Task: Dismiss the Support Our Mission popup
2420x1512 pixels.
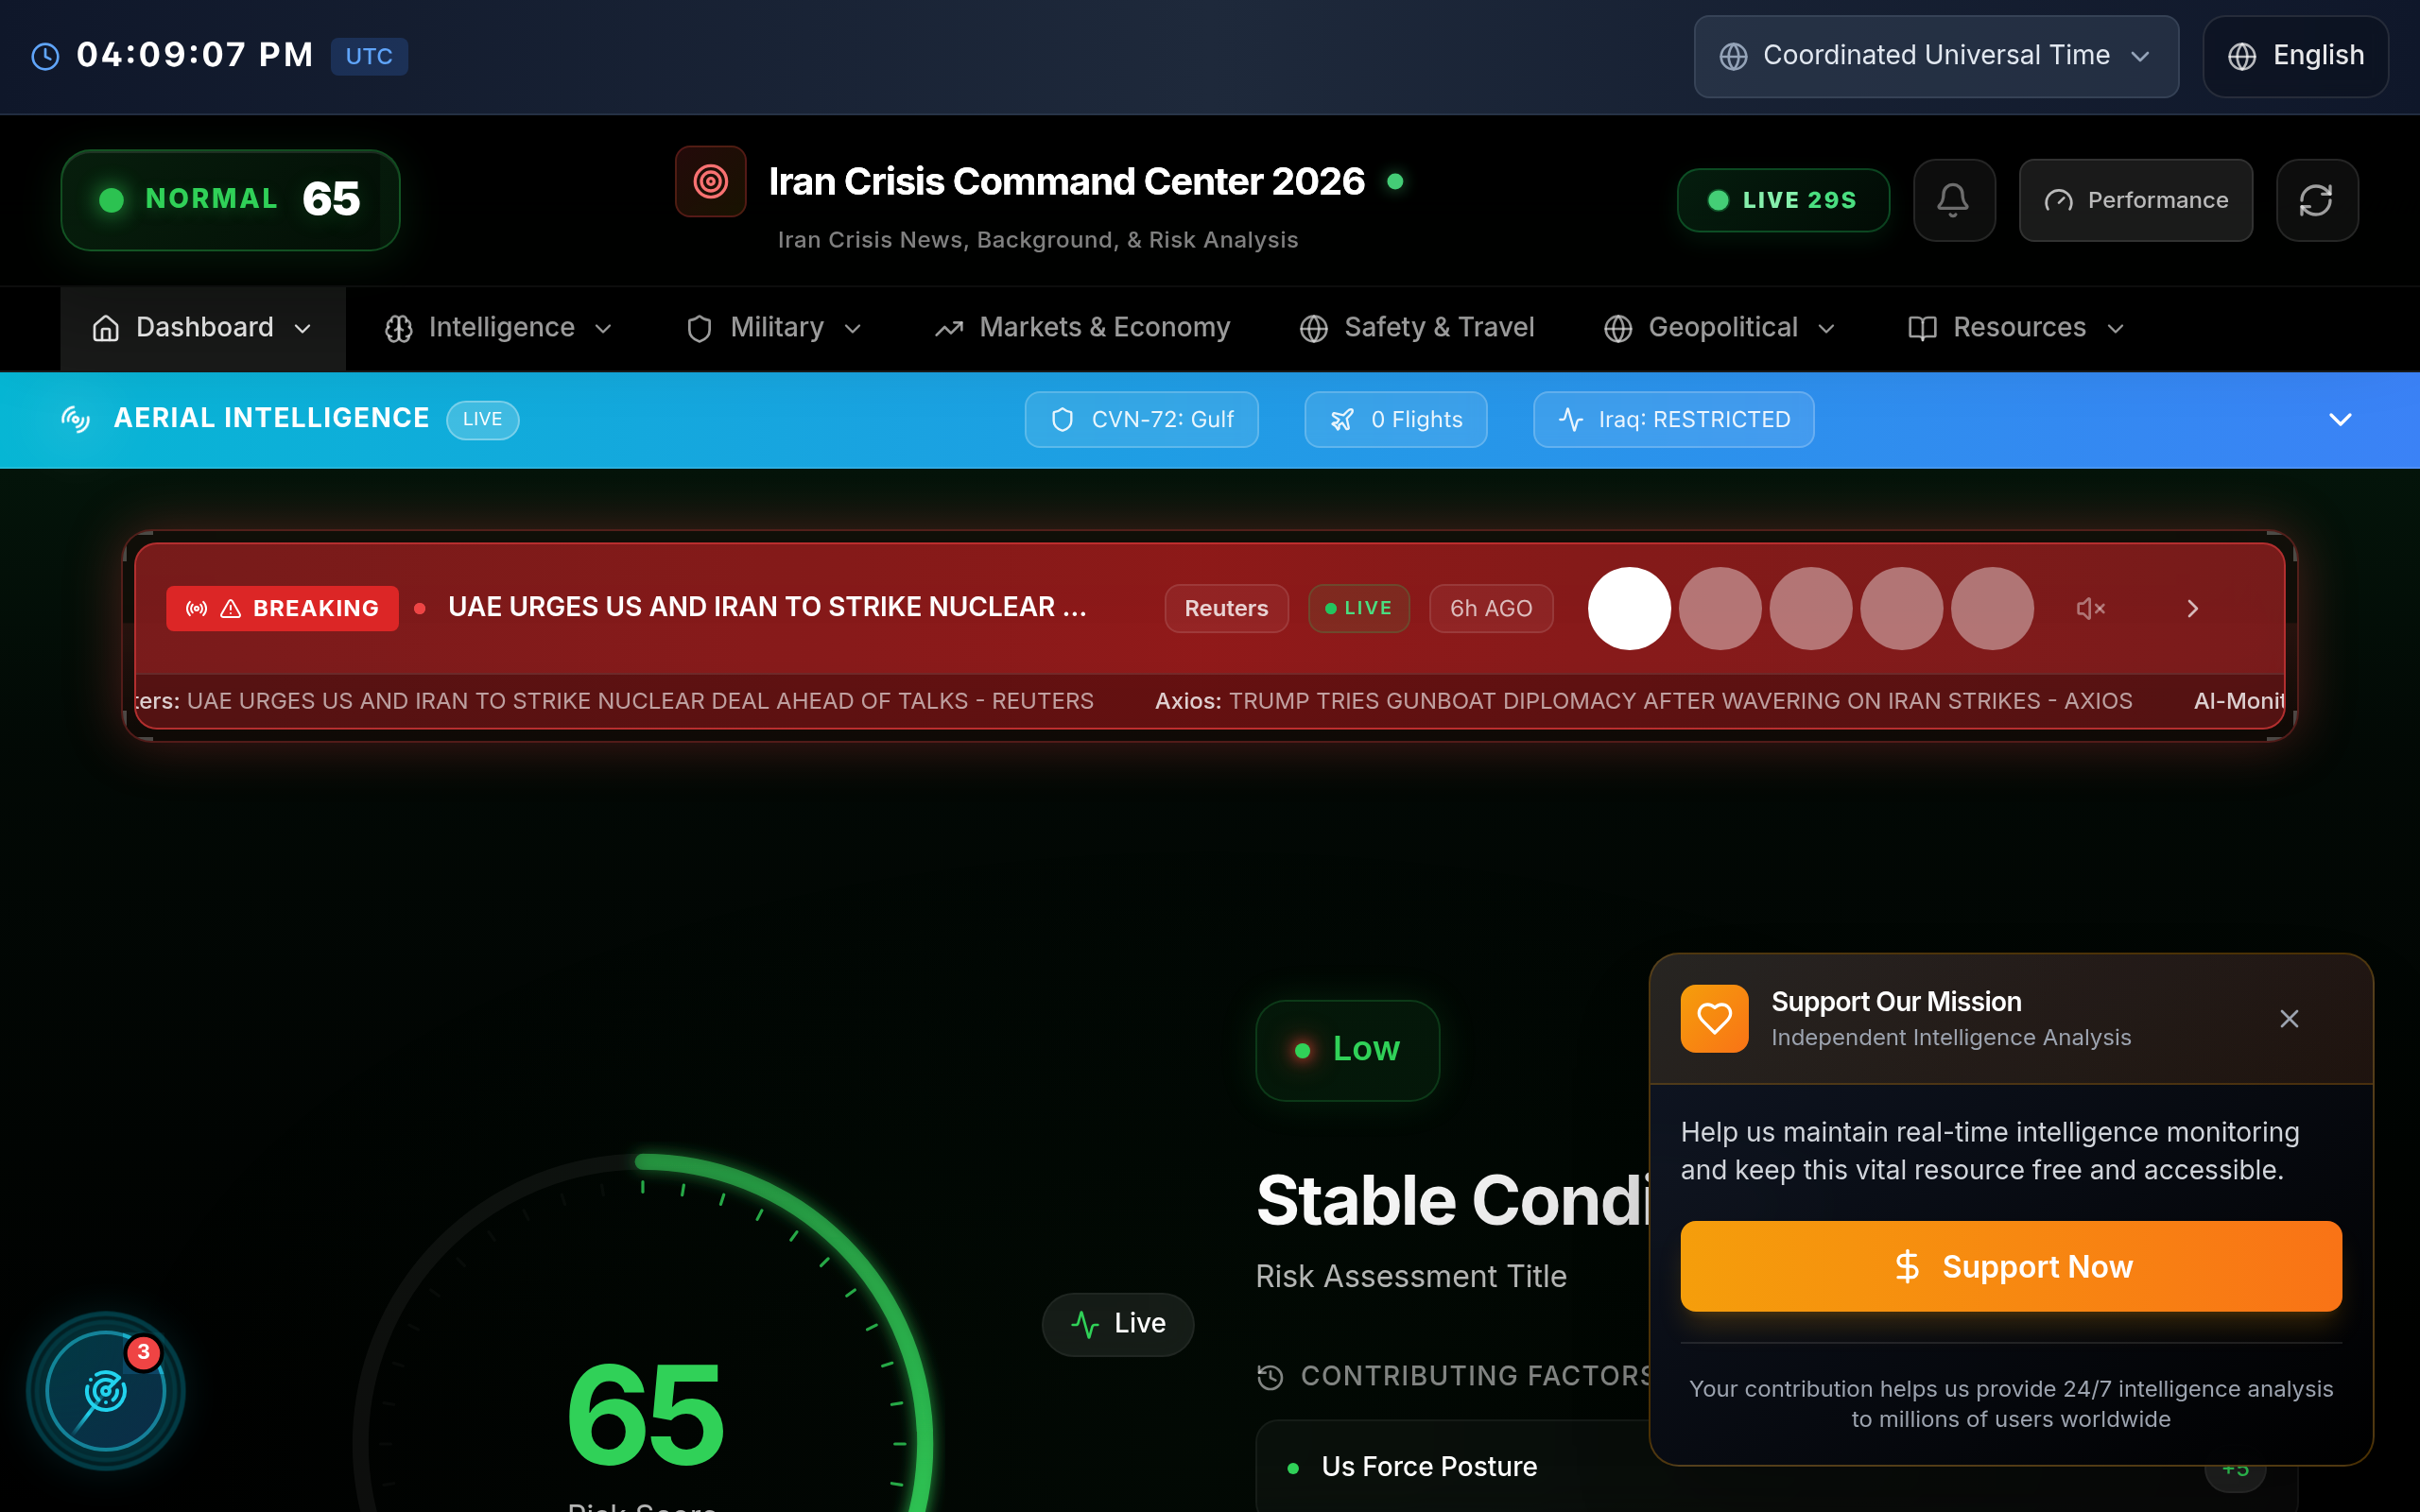Action: pos(2290,1018)
